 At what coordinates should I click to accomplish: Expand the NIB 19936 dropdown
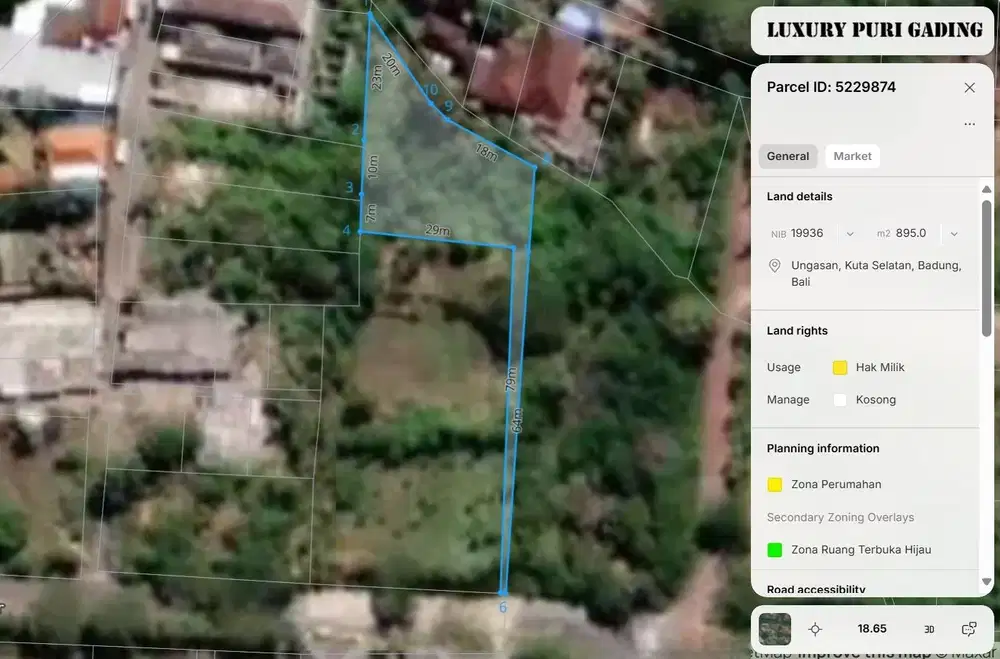point(850,234)
